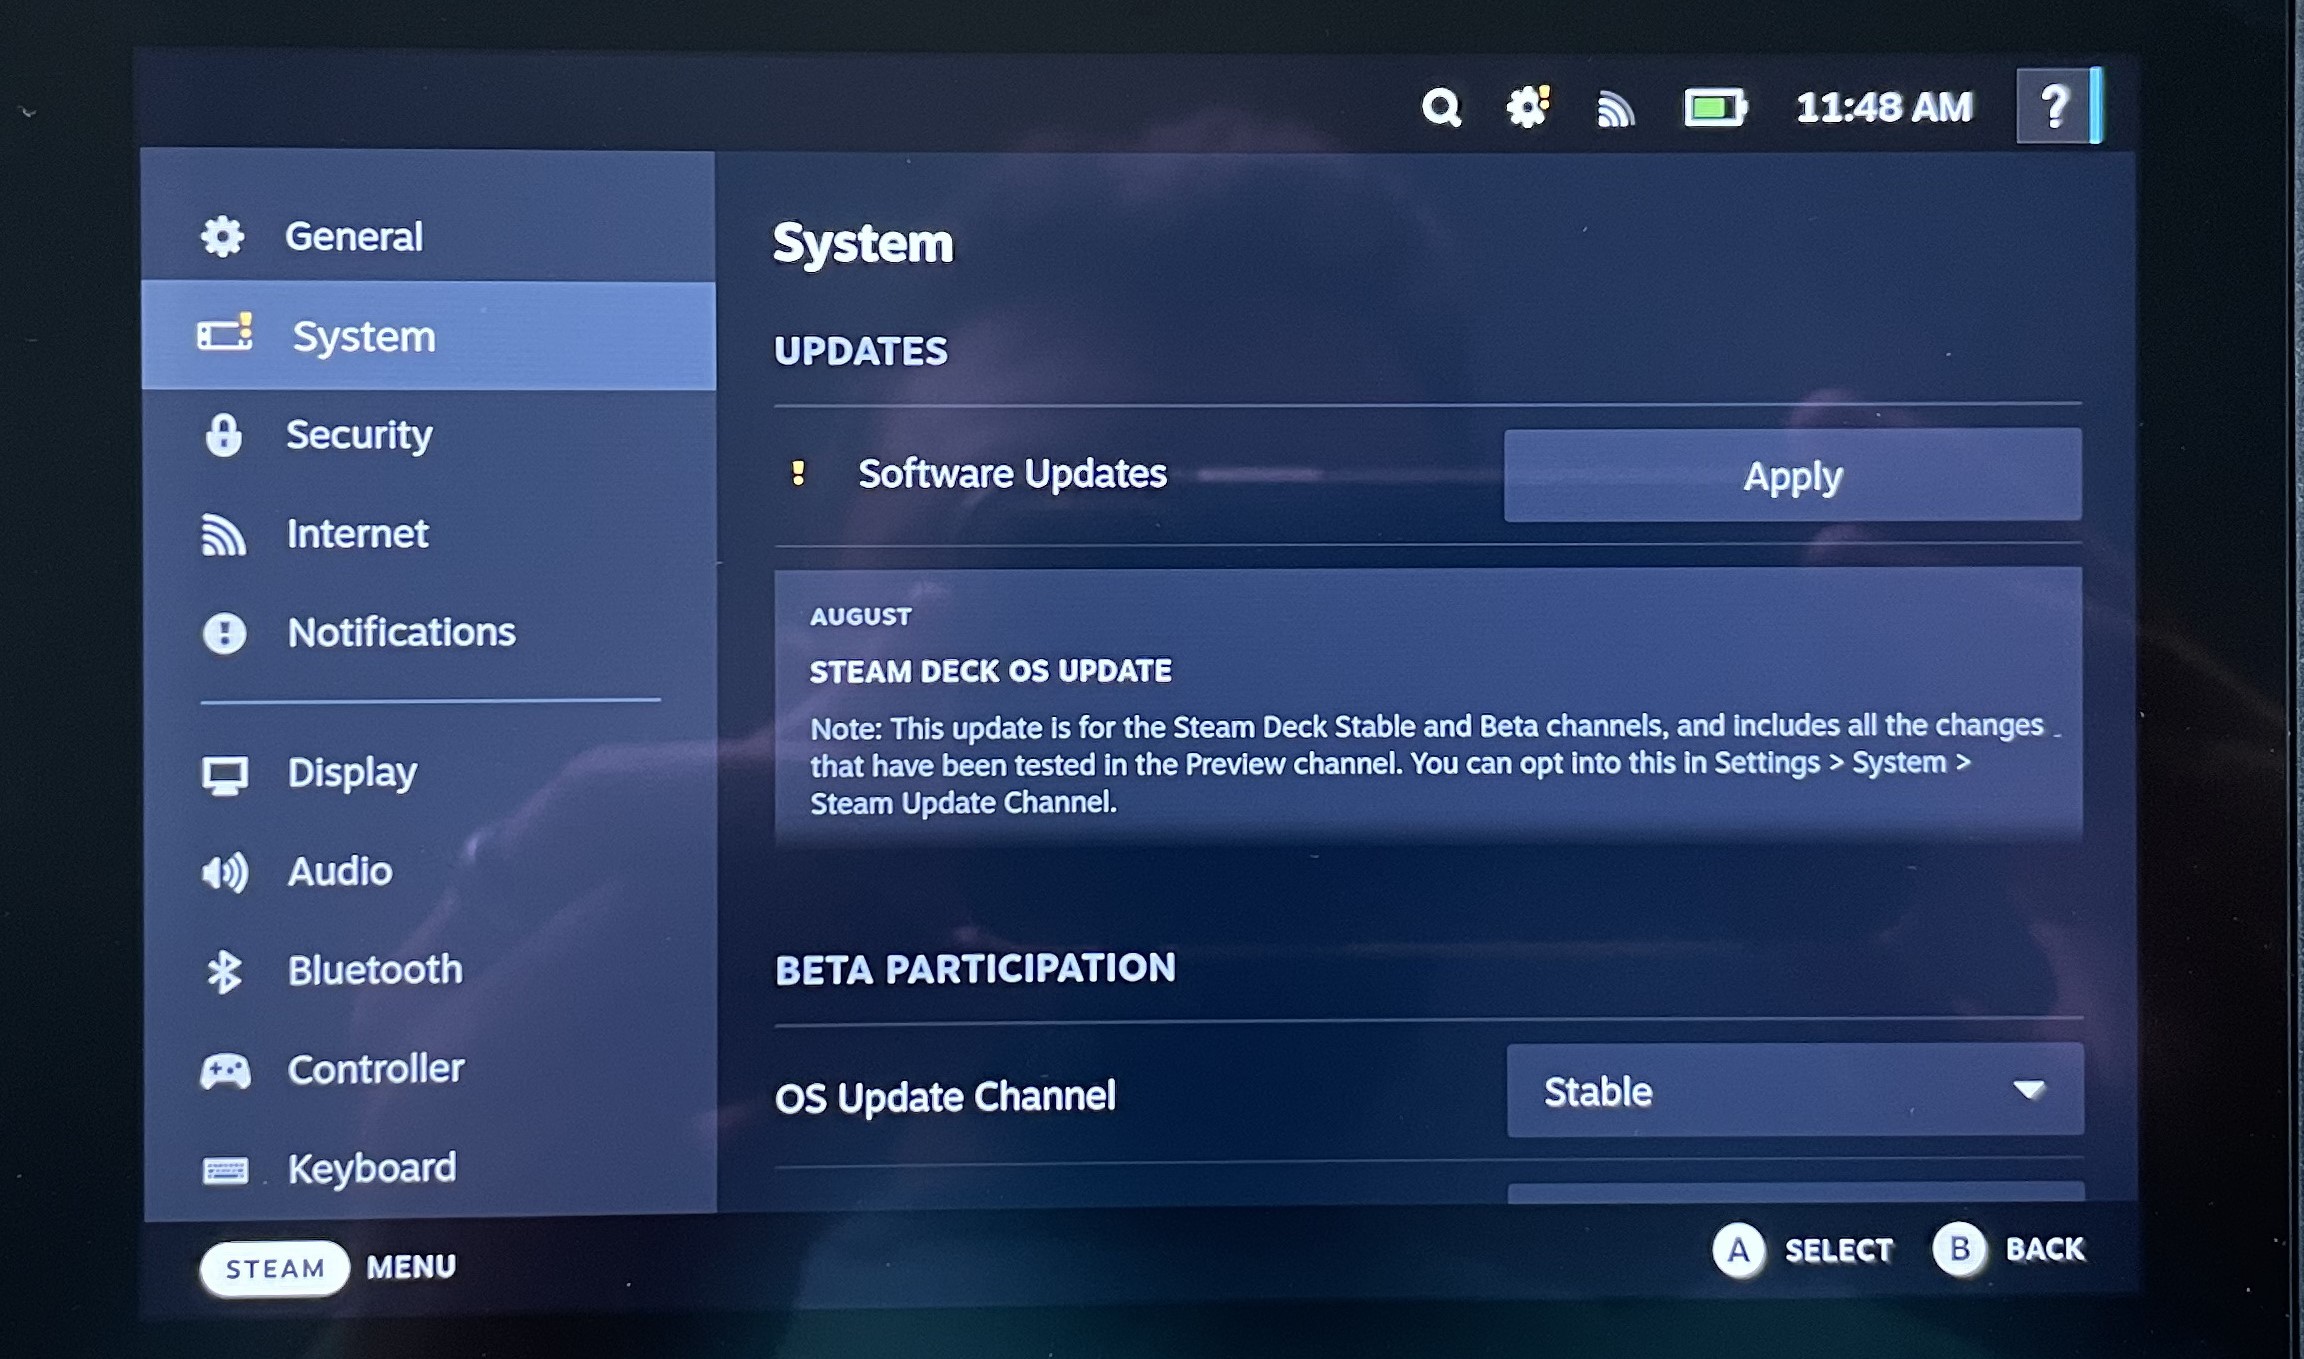This screenshot has width=2304, height=1359.
Task: Click the search magnifier icon
Action: coord(1441,107)
